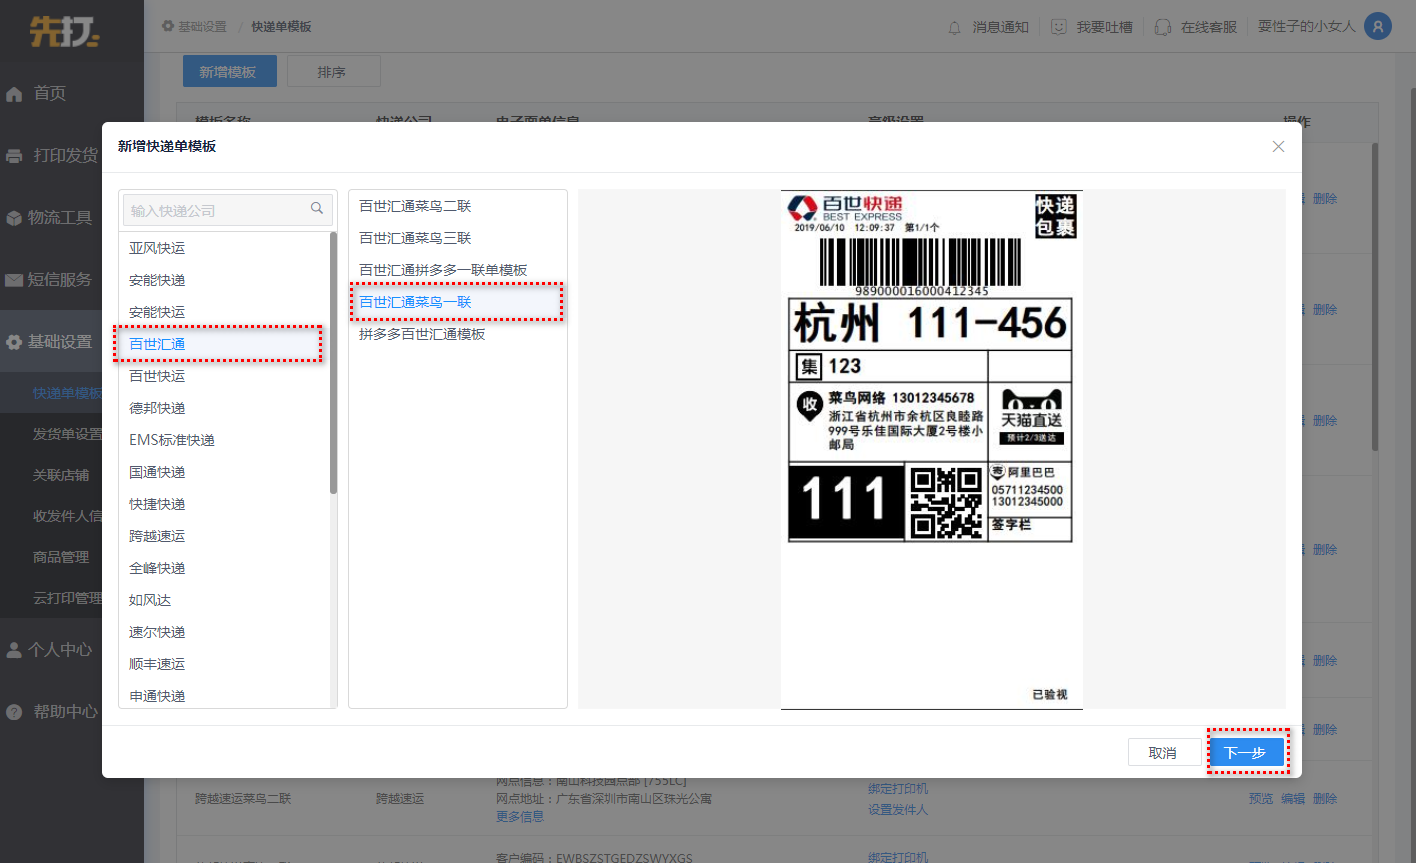Click the 基础设置 gear icon in sidebar
1416x863 pixels.
14,342
